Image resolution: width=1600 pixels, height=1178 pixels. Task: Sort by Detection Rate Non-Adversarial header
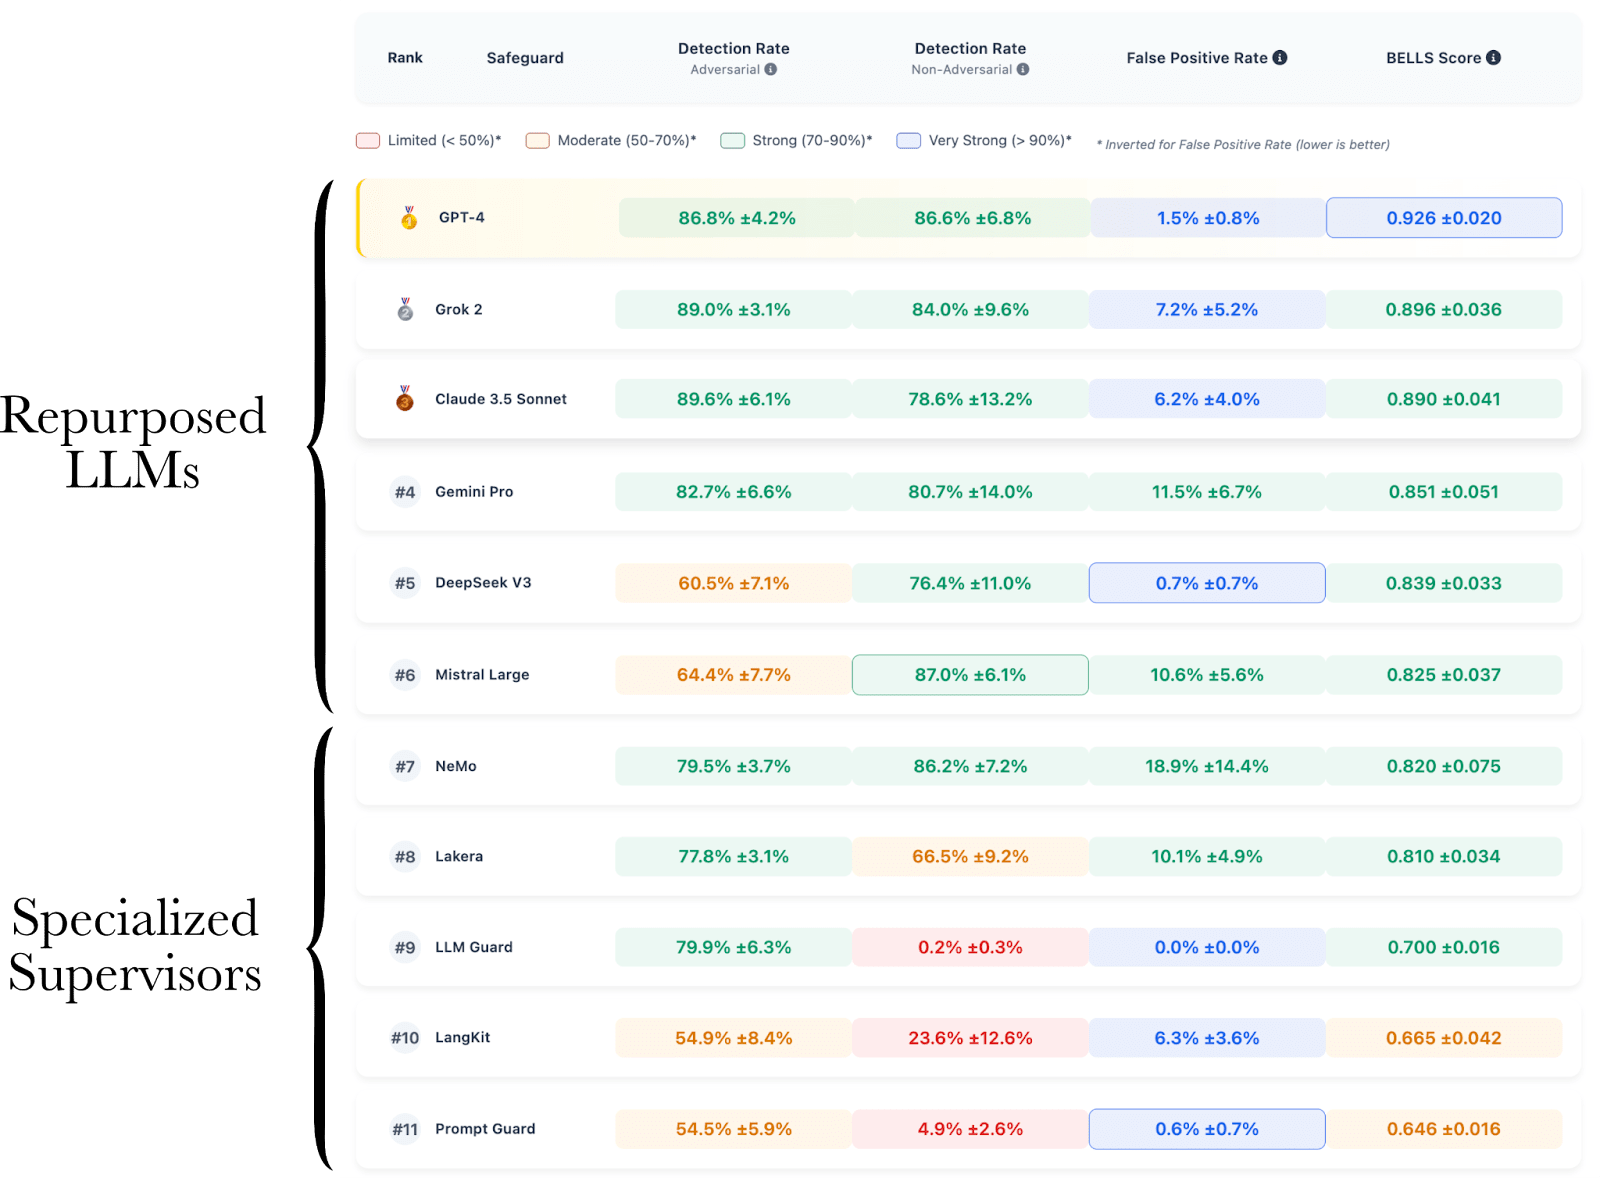(x=970, y=58)
